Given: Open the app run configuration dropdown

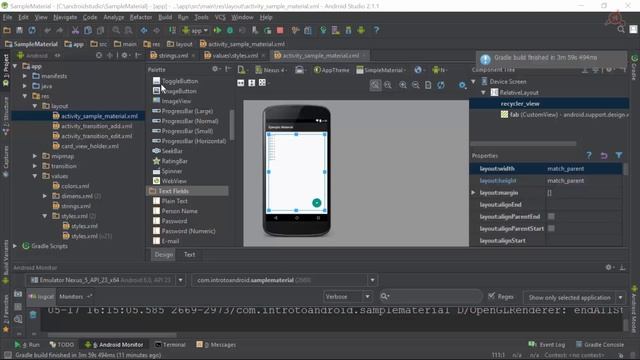Looking at the screenshot, I should pyautogui.click(x=195, y=30).
